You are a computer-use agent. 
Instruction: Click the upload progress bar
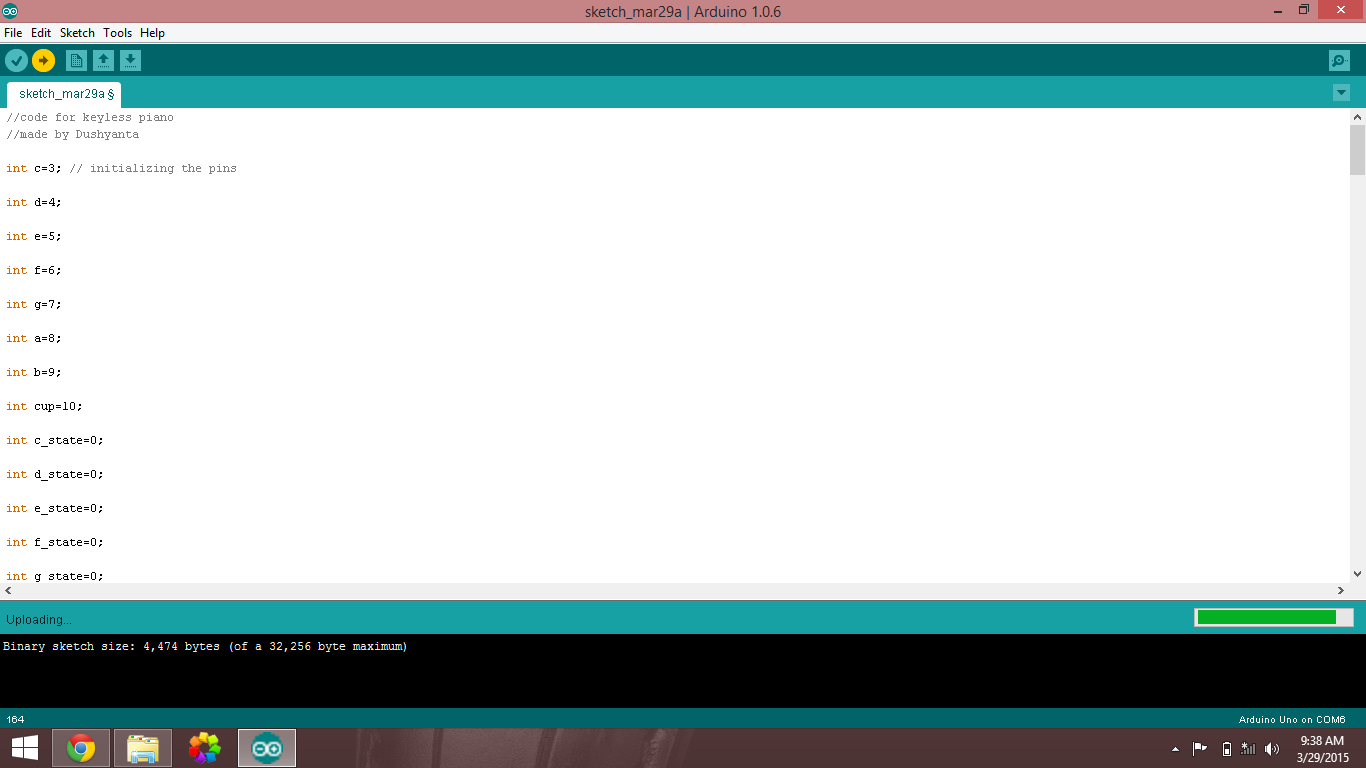[1273, 617]
